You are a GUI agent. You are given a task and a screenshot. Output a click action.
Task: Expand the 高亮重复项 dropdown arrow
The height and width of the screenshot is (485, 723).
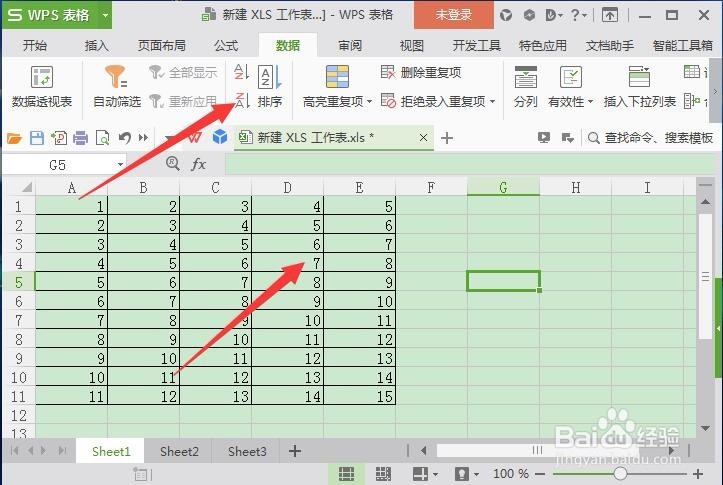369,101
